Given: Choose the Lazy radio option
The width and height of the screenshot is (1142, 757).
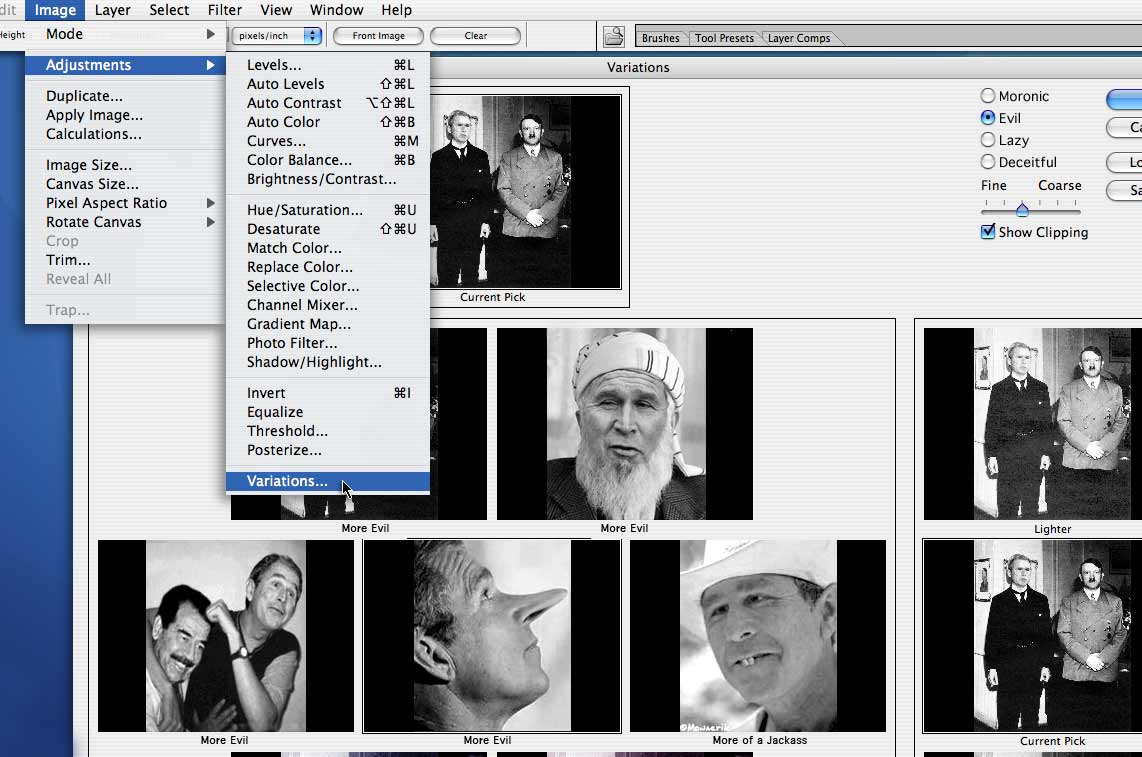Looking at the screenshot, I should tap(988, 140).
